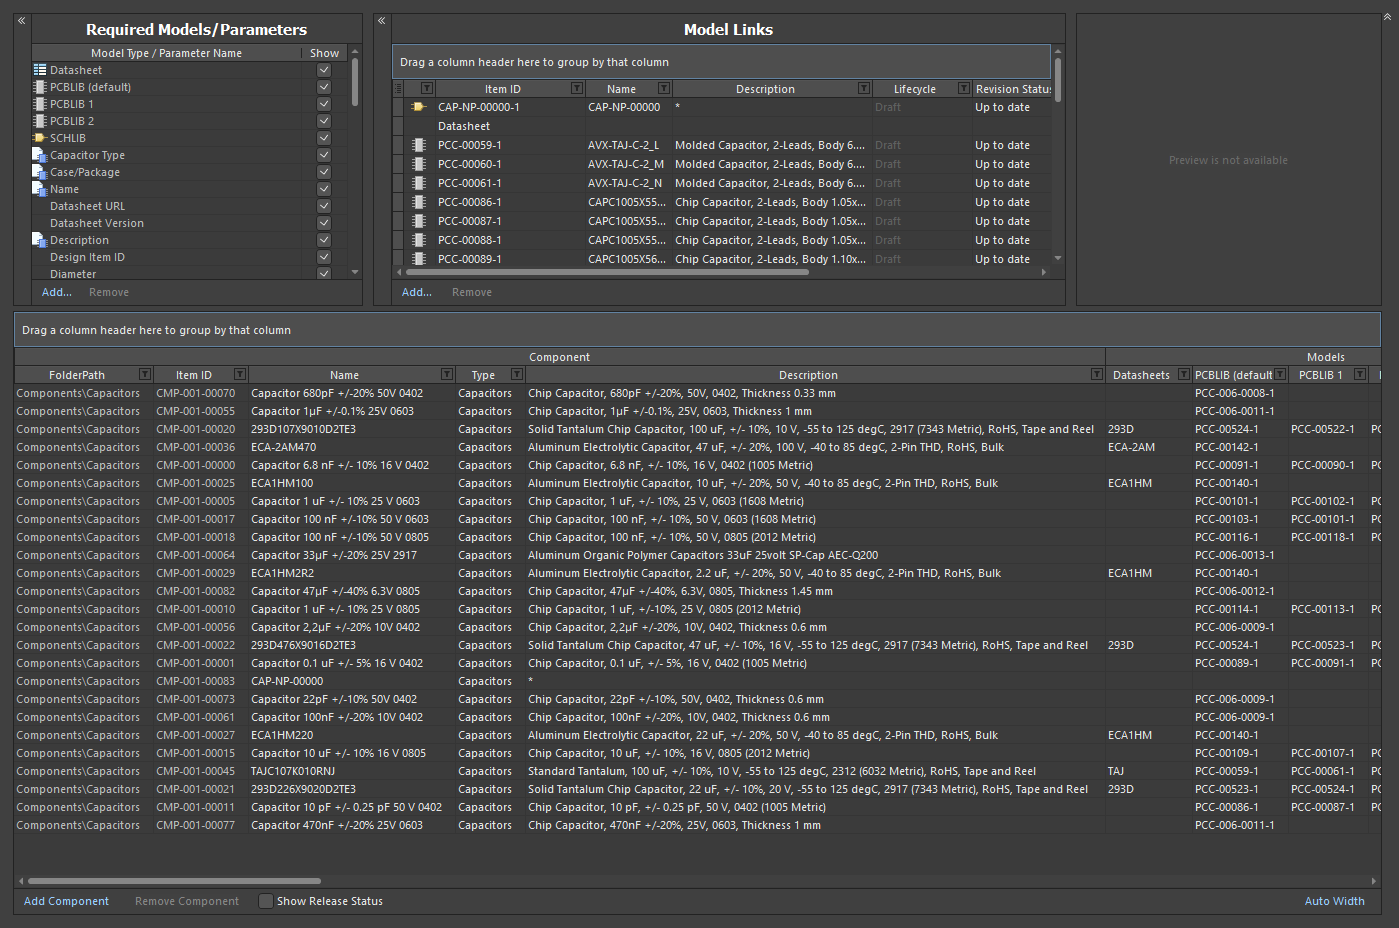This screenshot has width=1399, height=928.
Task: Sort by Model Type / Parameter Name header
Action: [166, 53]
